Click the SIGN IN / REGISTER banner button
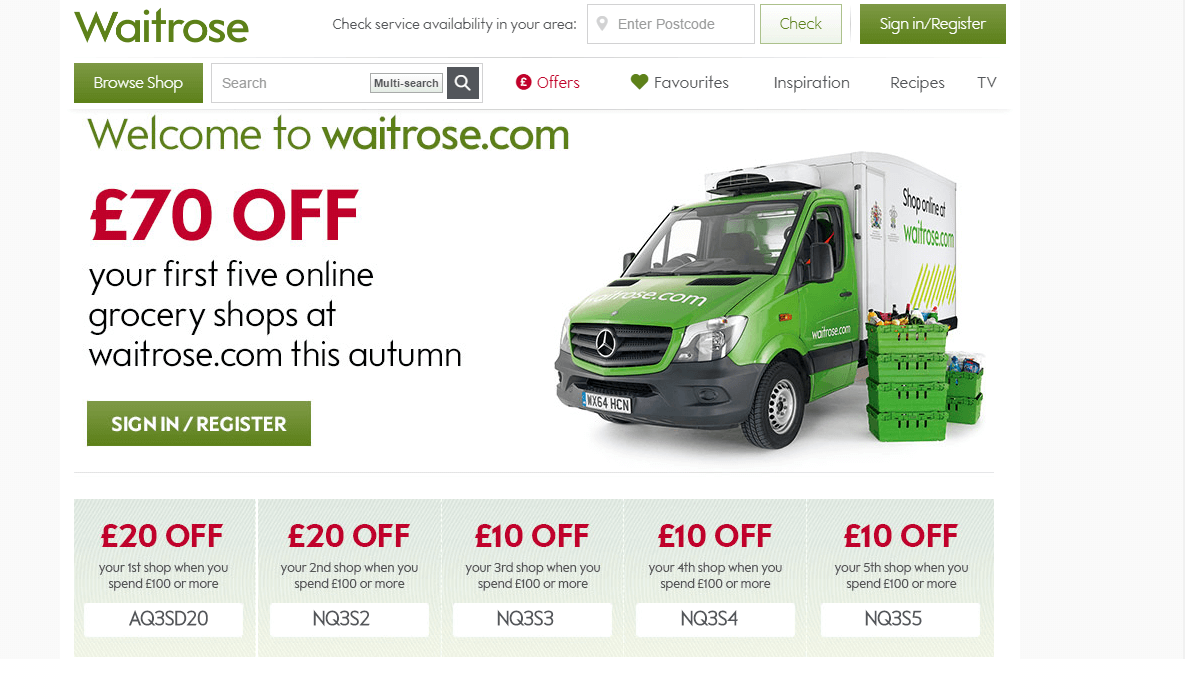The width and height of the screenshot is (1185, 677). pos(199,423)
